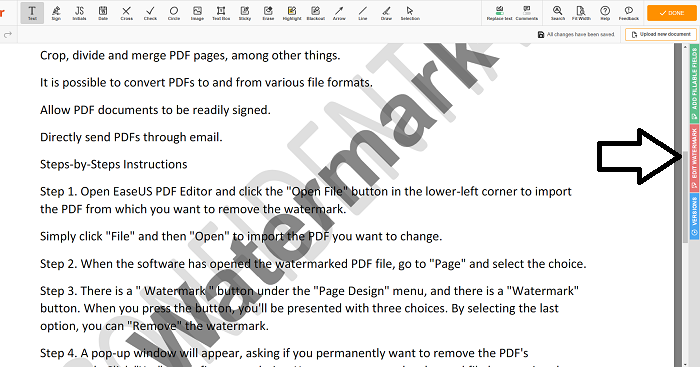Select the Check mark tool

coord(150,13)
